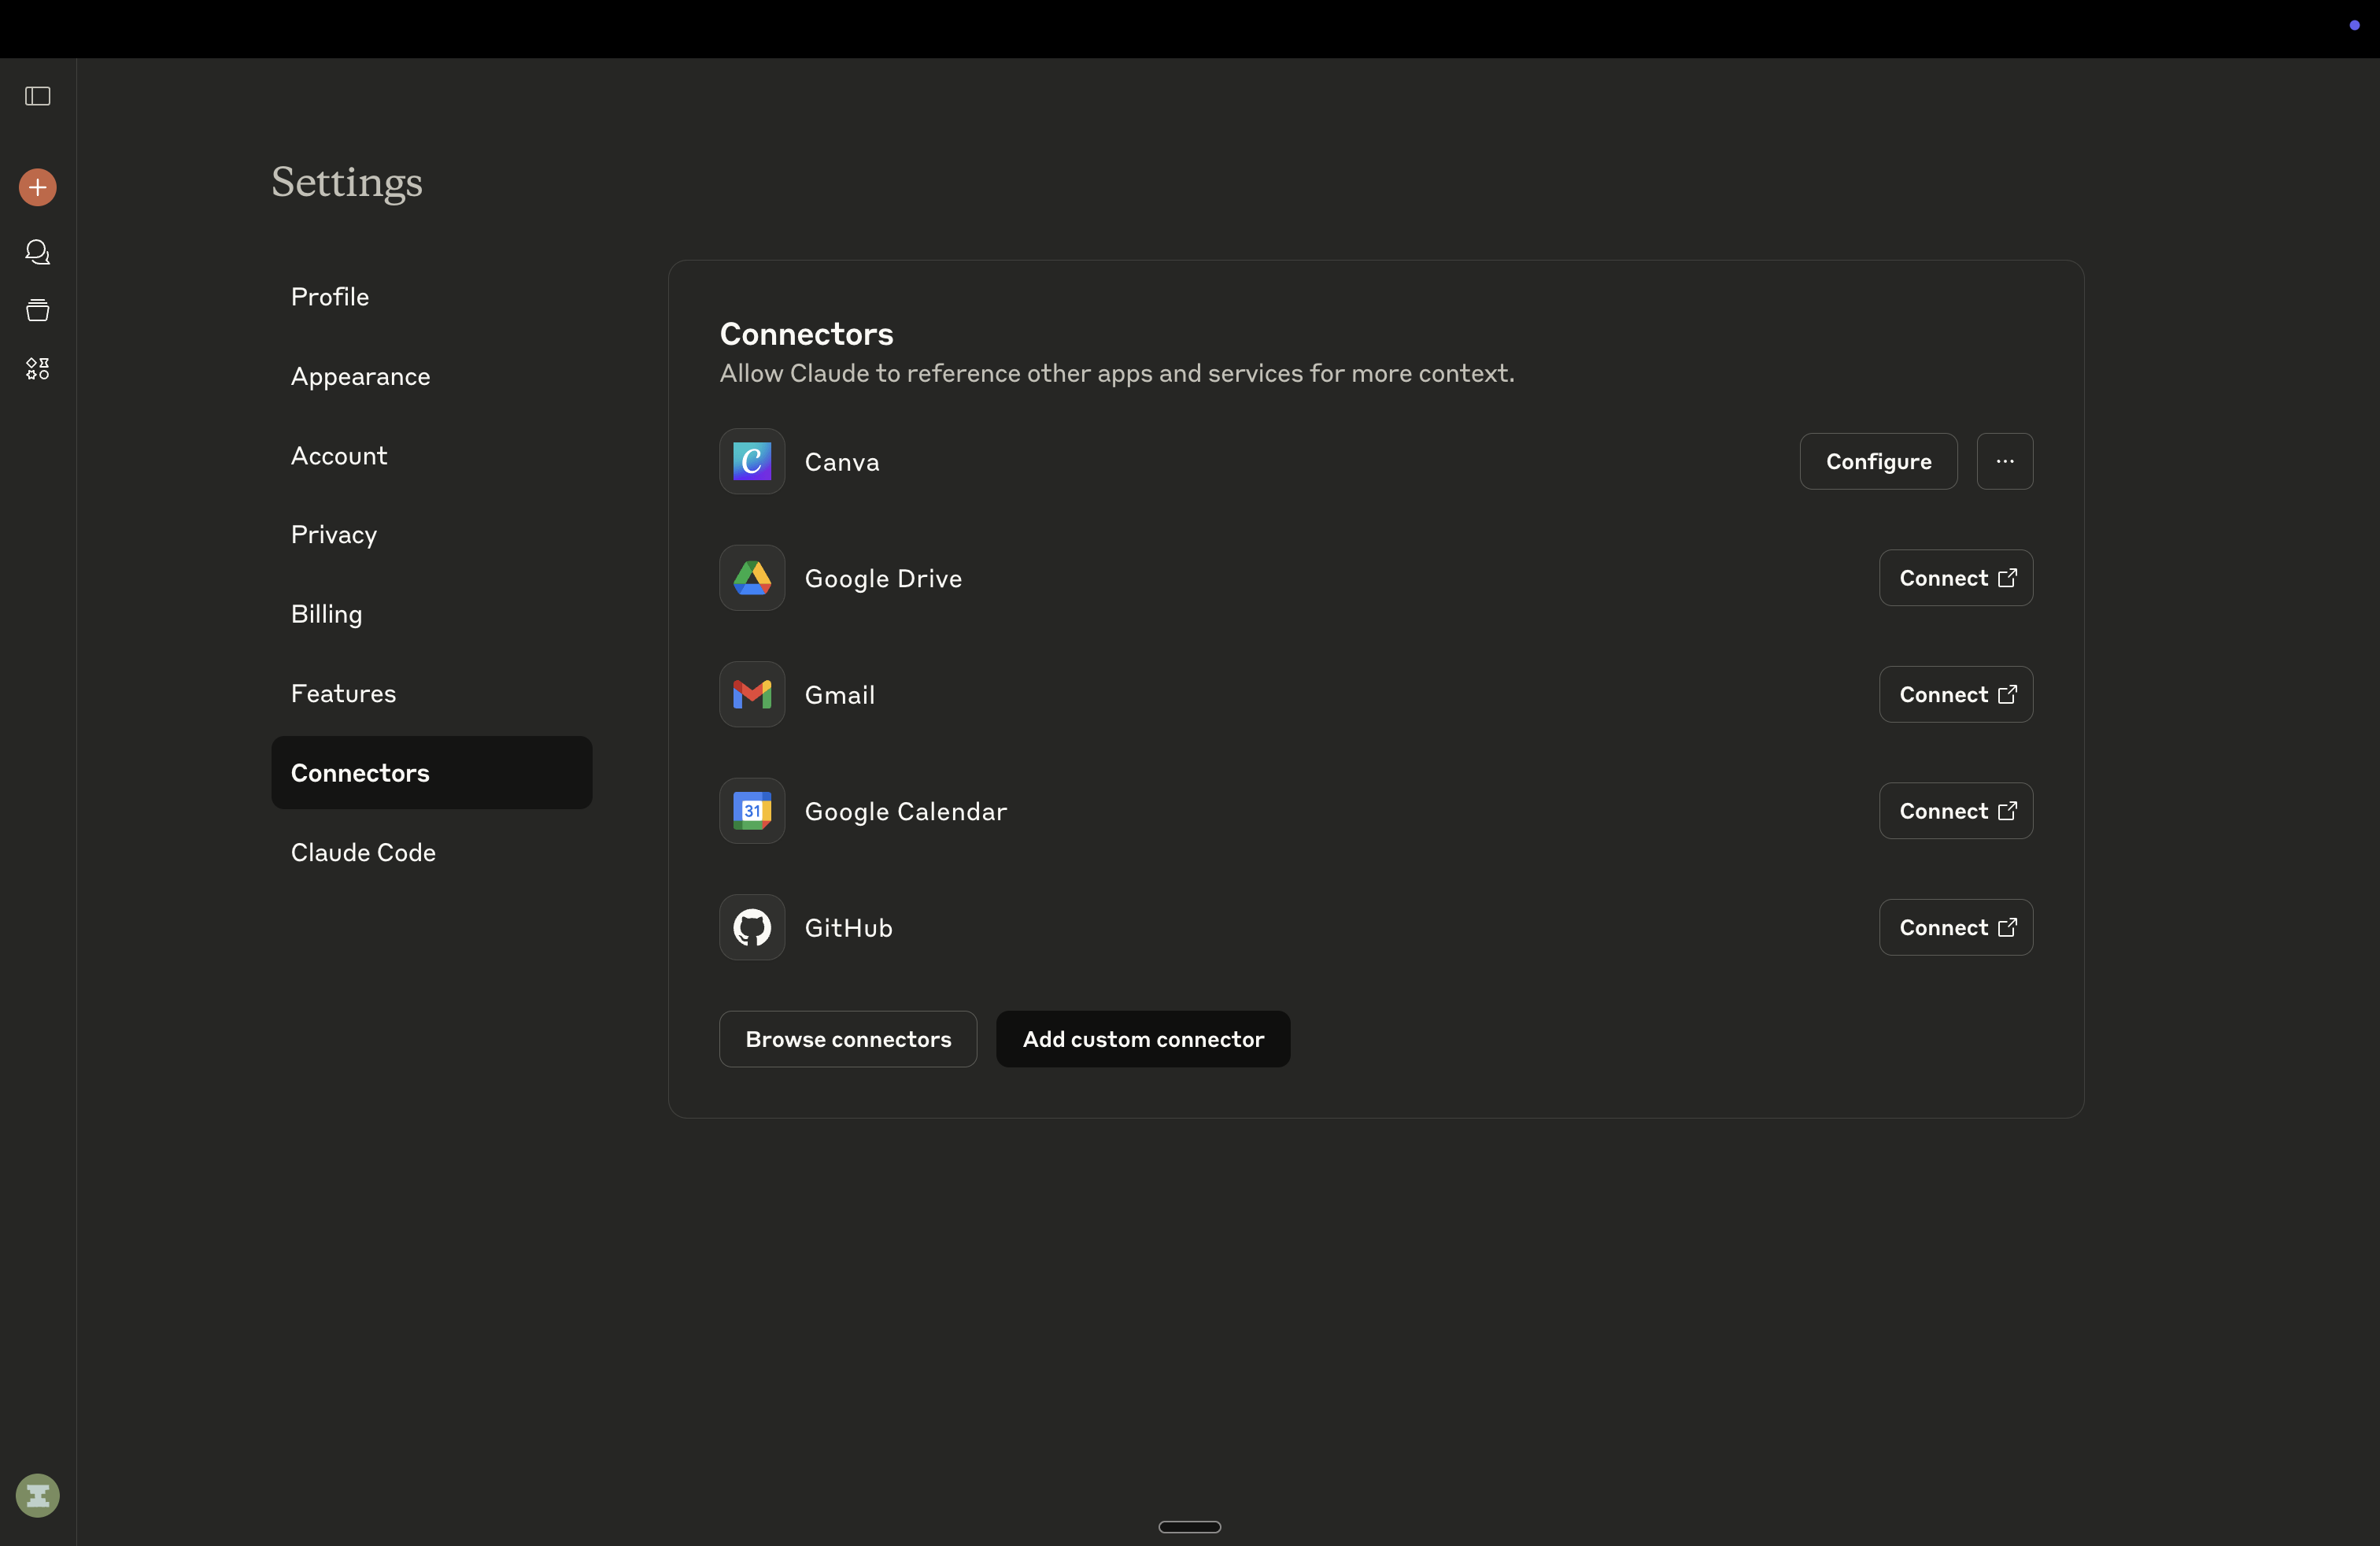
Task: Open the chats icon in sidebar
Action: (38, 252)
